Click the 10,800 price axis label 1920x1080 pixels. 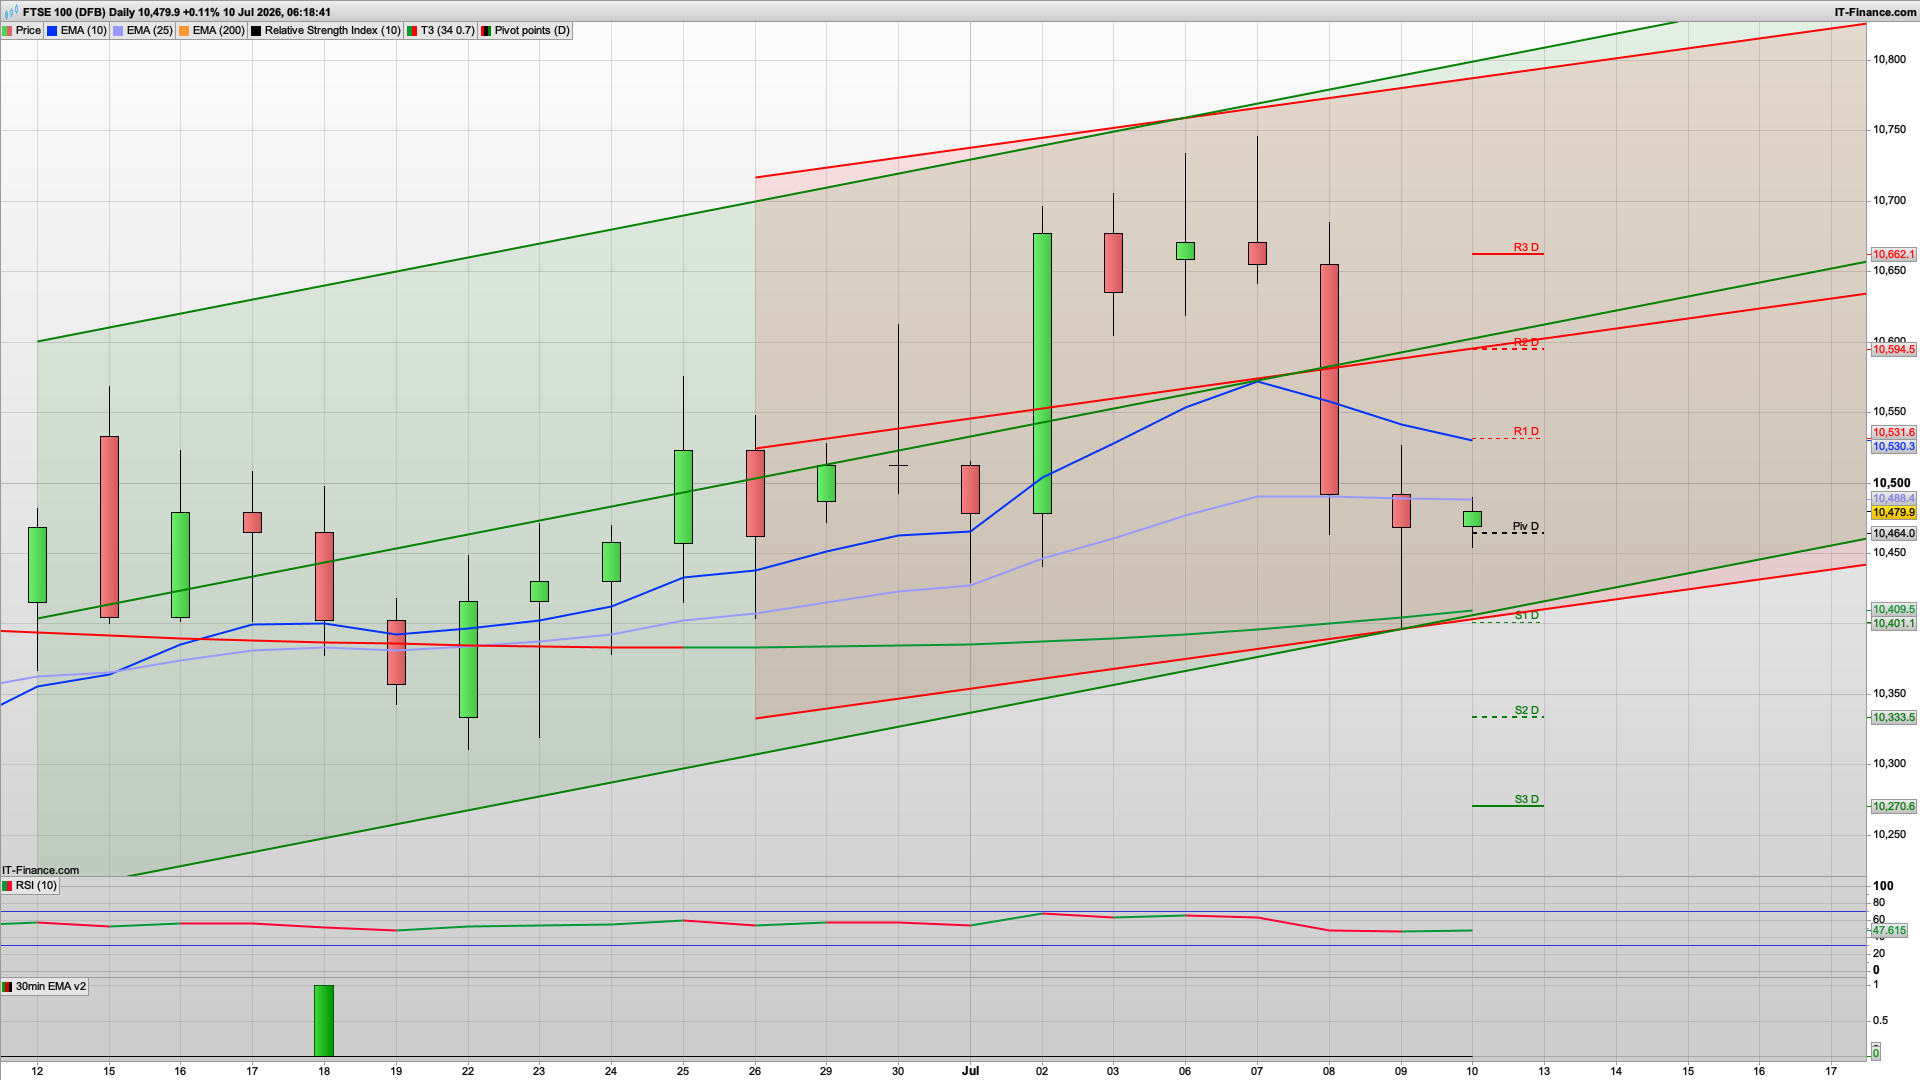[x=1889, y=60]
